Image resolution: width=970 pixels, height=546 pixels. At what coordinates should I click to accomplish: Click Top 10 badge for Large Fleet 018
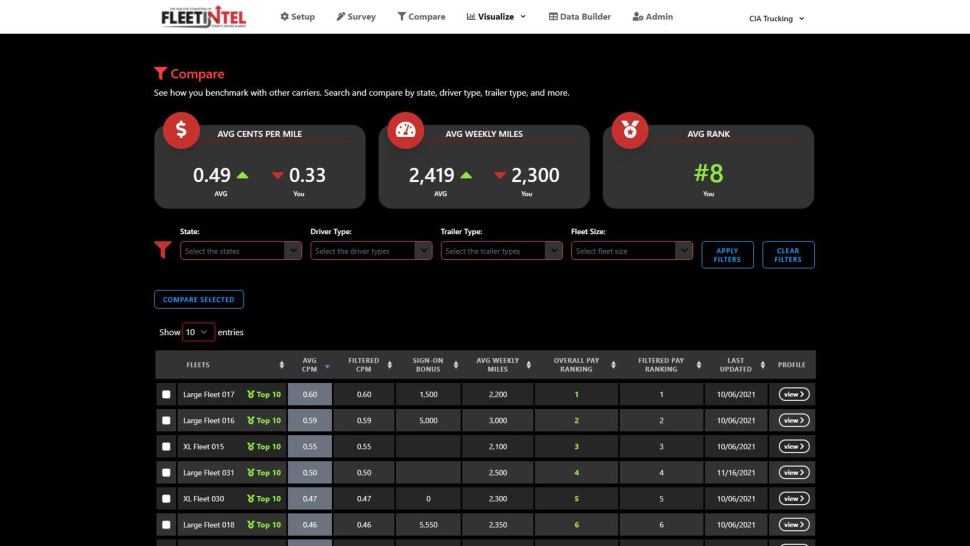point(264,525)
